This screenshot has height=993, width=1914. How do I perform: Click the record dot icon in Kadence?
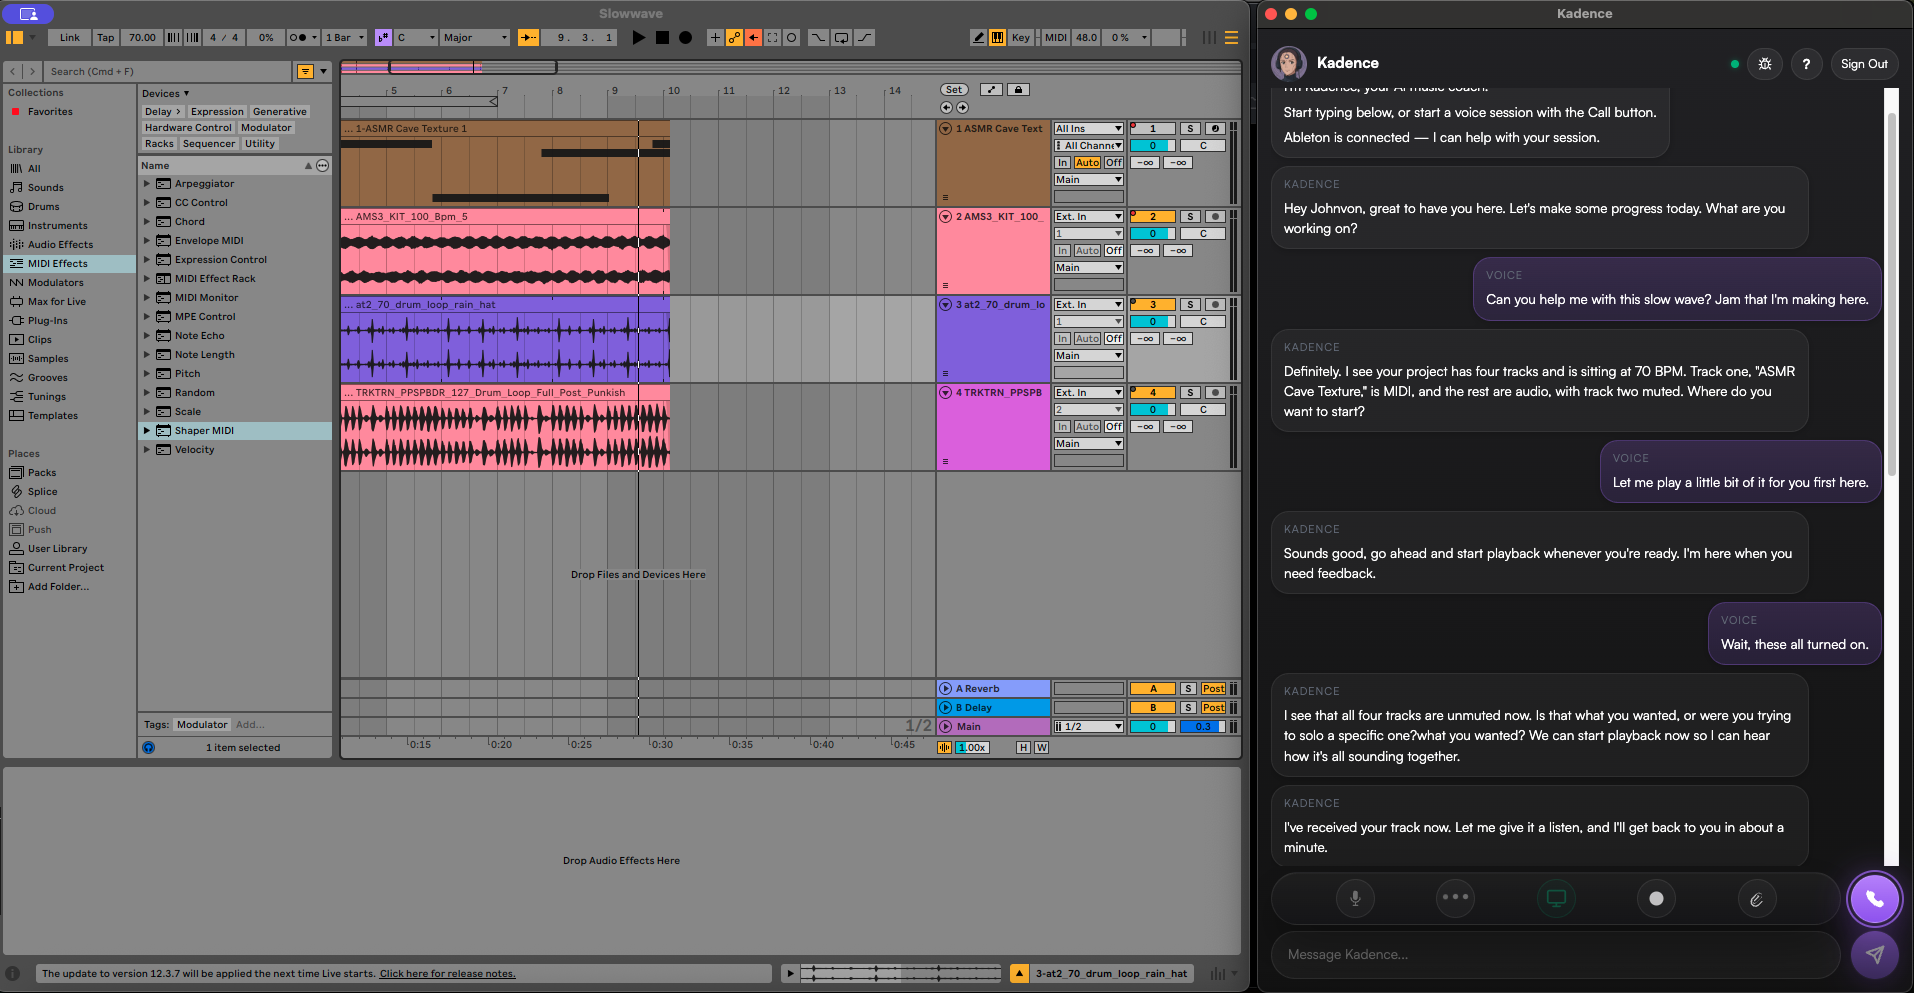pyautogui.click(x=1656, y=898)
